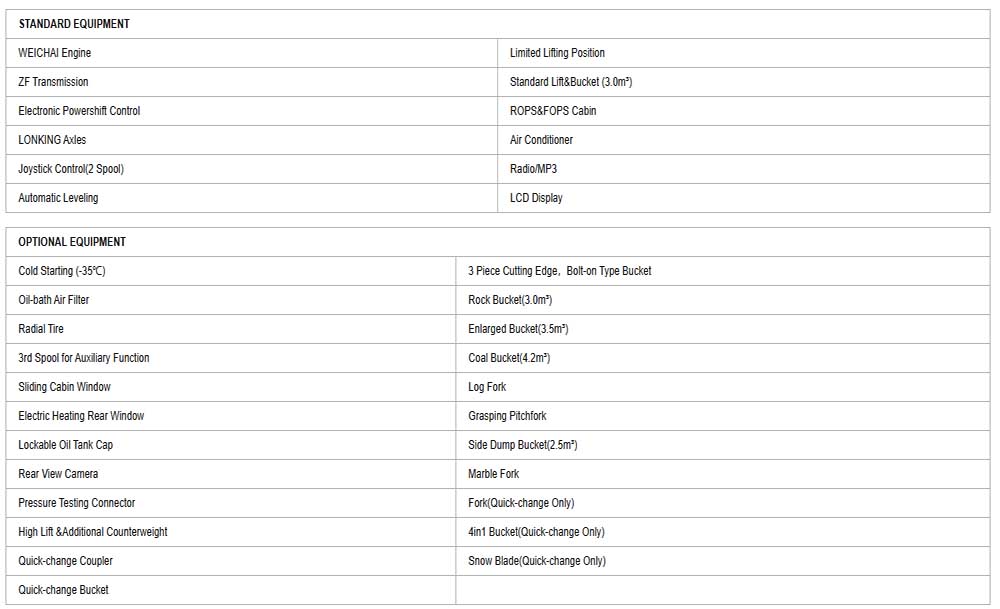1000x609 pixels.
Task: Click the STANDARD EQUIPMENT header
Action: (497, 24)
